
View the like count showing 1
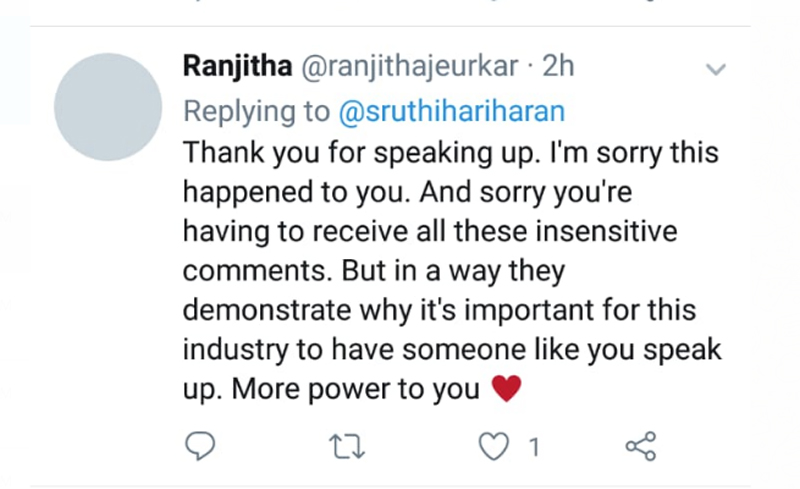(534, 447)
